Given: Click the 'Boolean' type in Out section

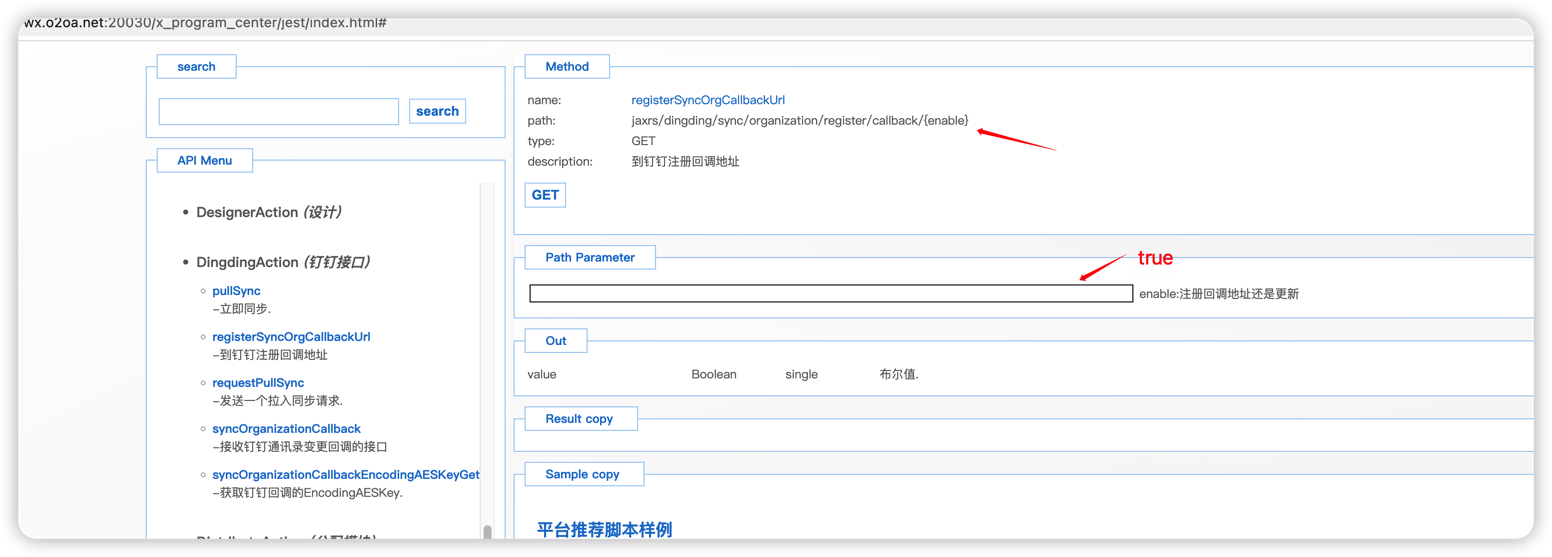Looking at the screenshot, I should click(714, 375).
